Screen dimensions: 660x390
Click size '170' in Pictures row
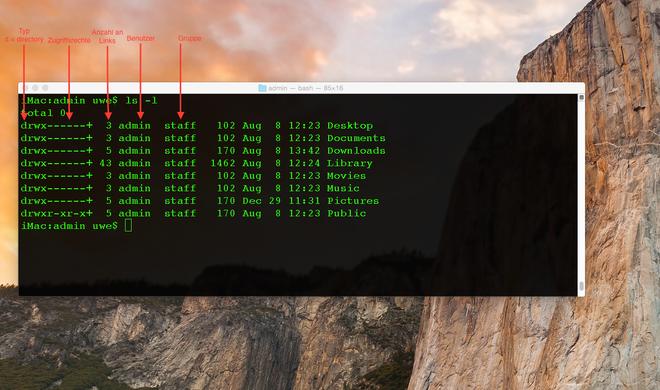tap(226, 201)
